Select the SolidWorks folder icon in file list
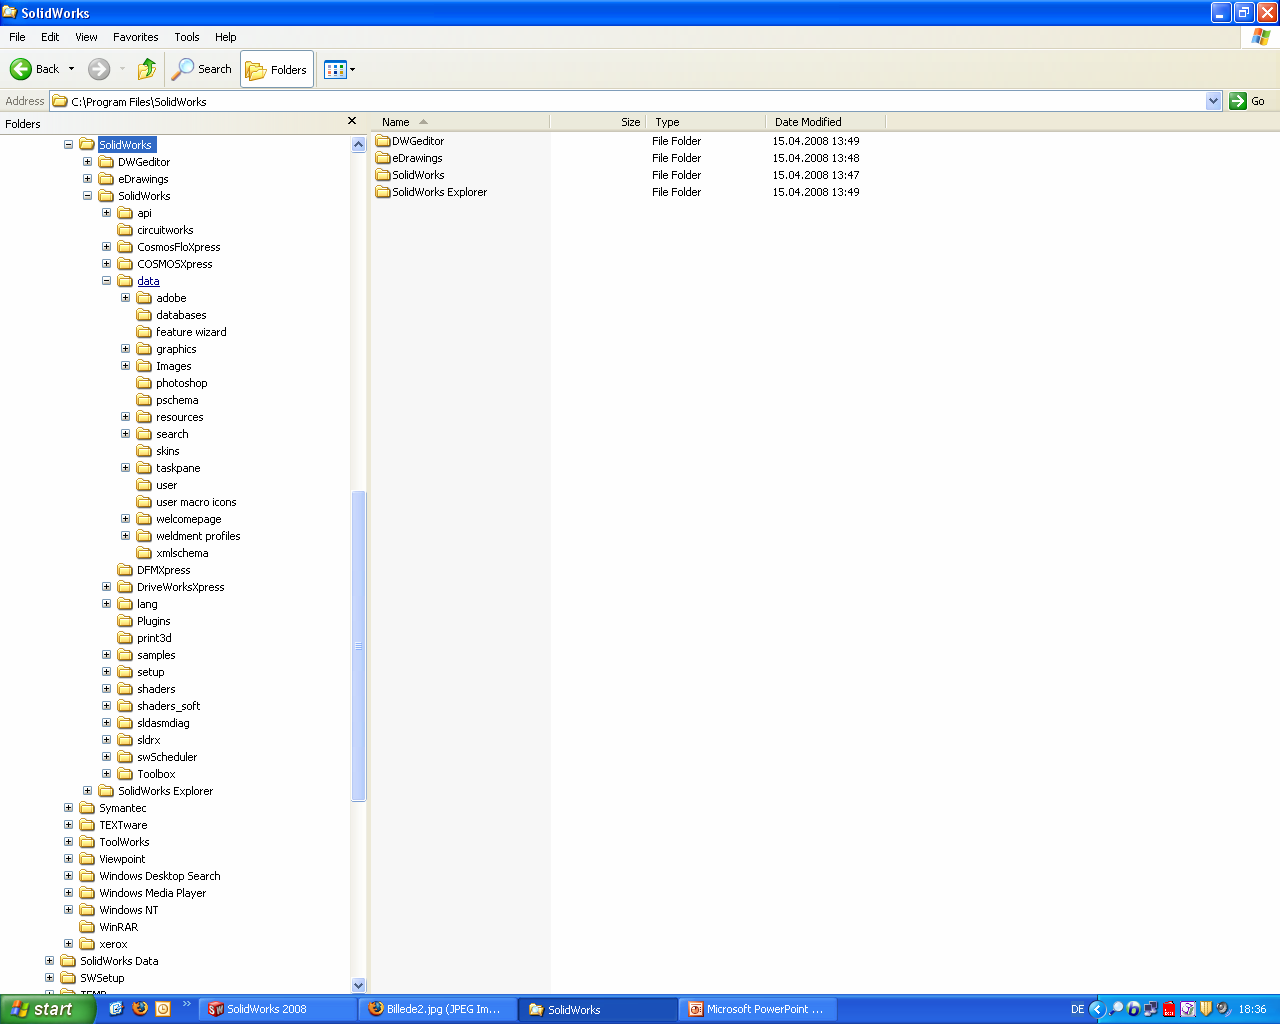 [383, 175]
